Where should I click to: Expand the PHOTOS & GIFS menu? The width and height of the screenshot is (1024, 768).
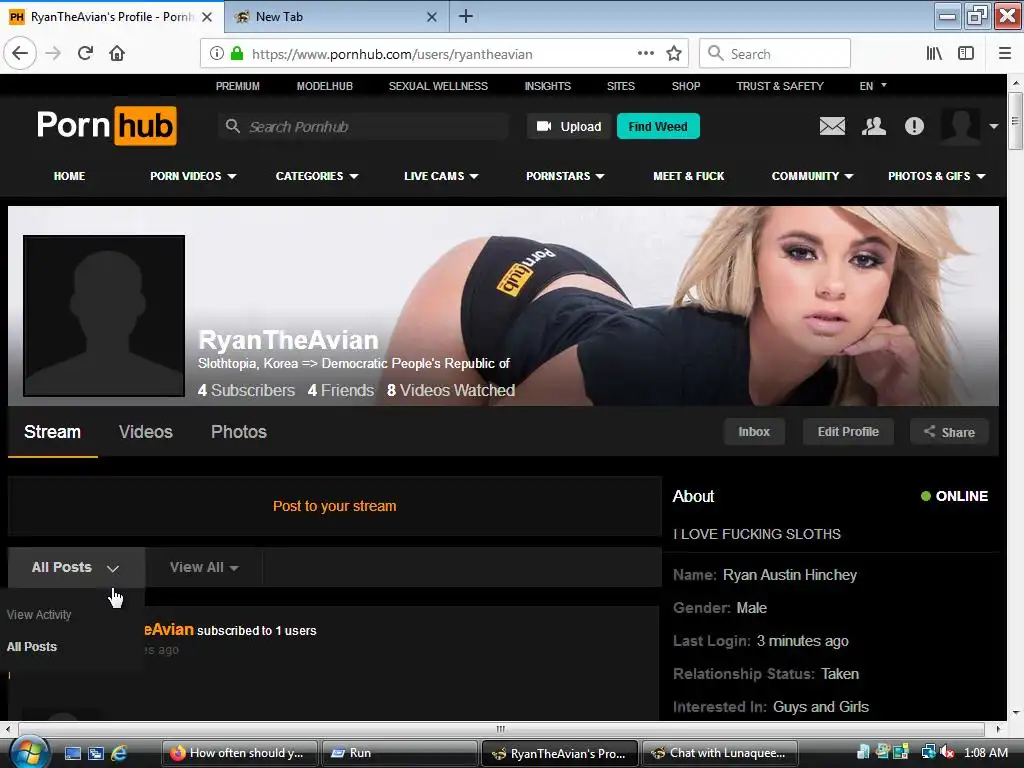tap(936, 176)
